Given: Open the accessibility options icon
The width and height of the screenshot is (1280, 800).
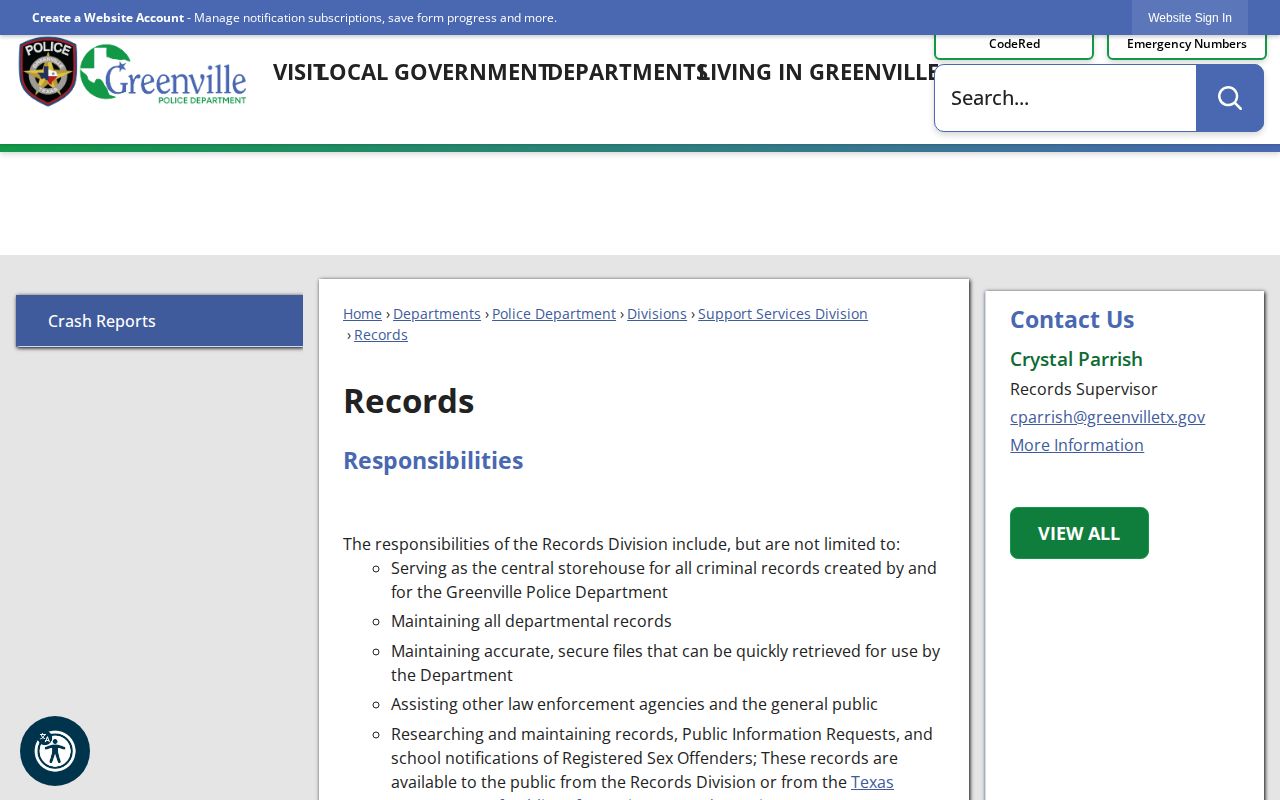Looking at the screenshot, I should (x=55, y=751).
